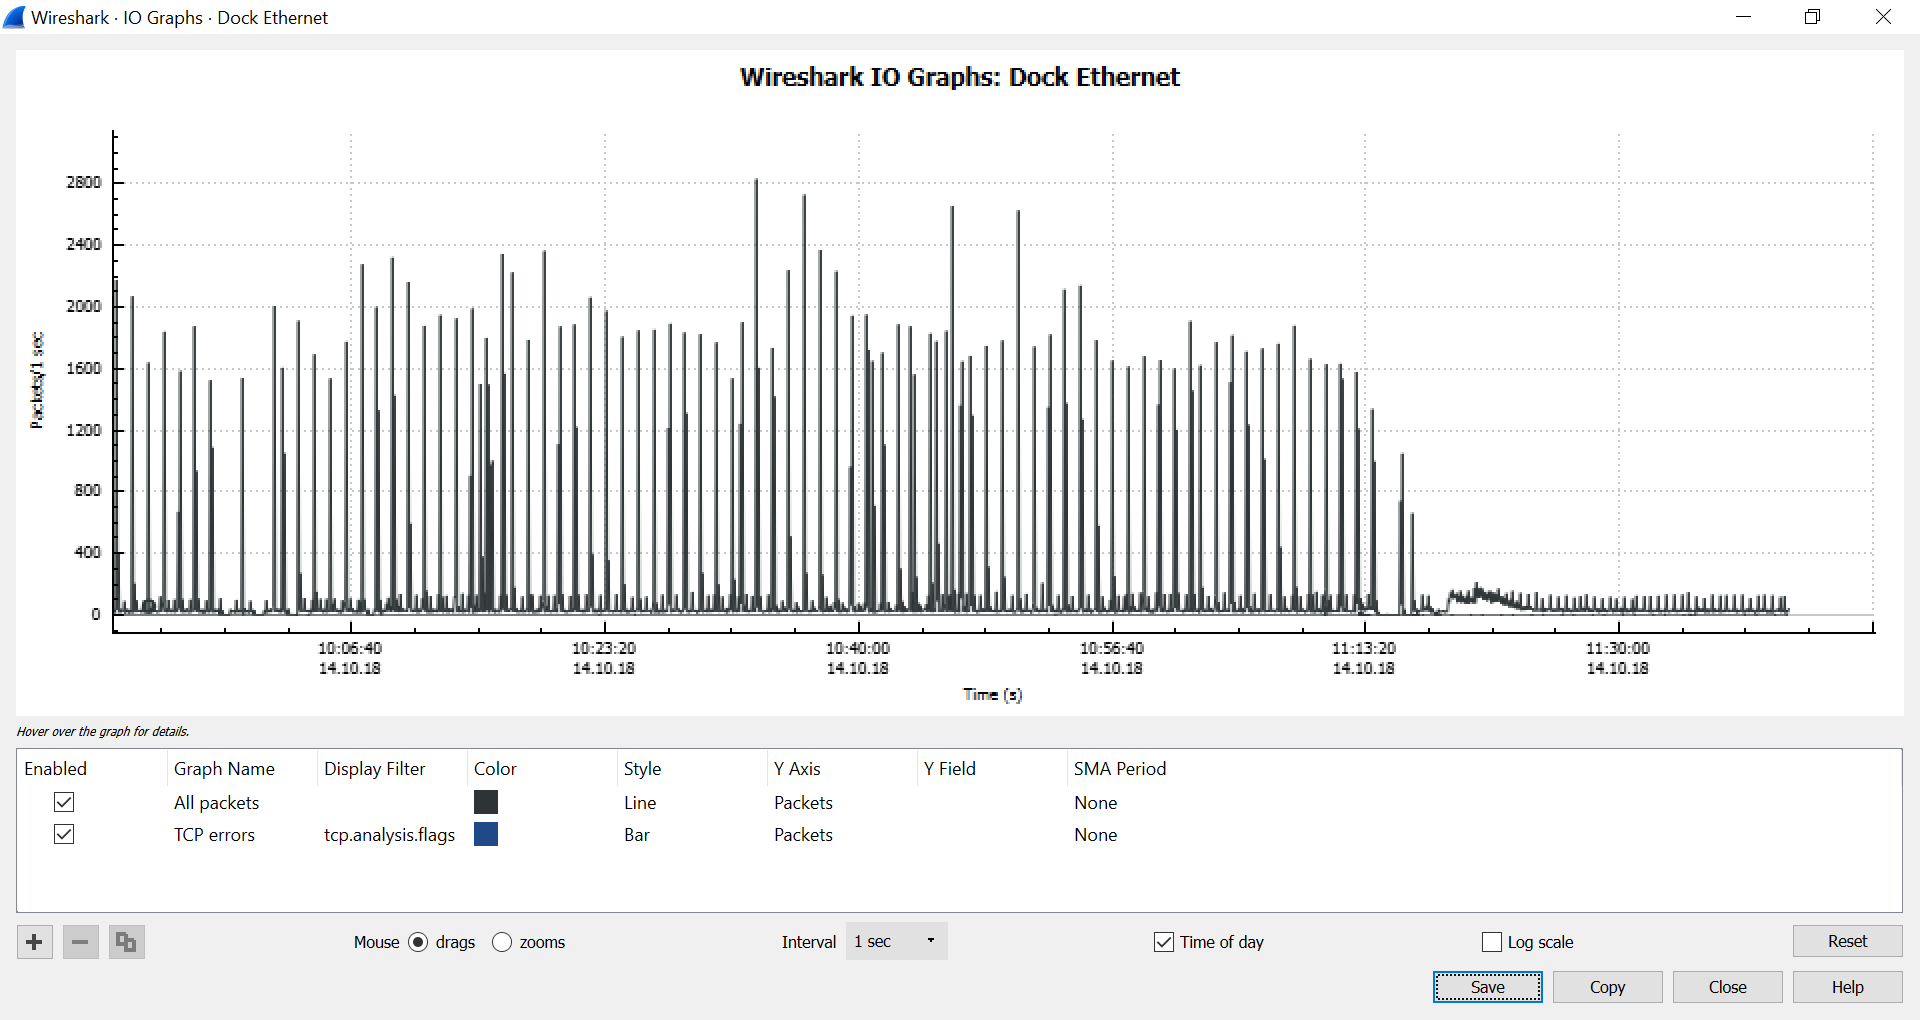The image size is (1920, 1020).
Task: Click the tcp.analysis.flags filter cell
Action: 389,835
